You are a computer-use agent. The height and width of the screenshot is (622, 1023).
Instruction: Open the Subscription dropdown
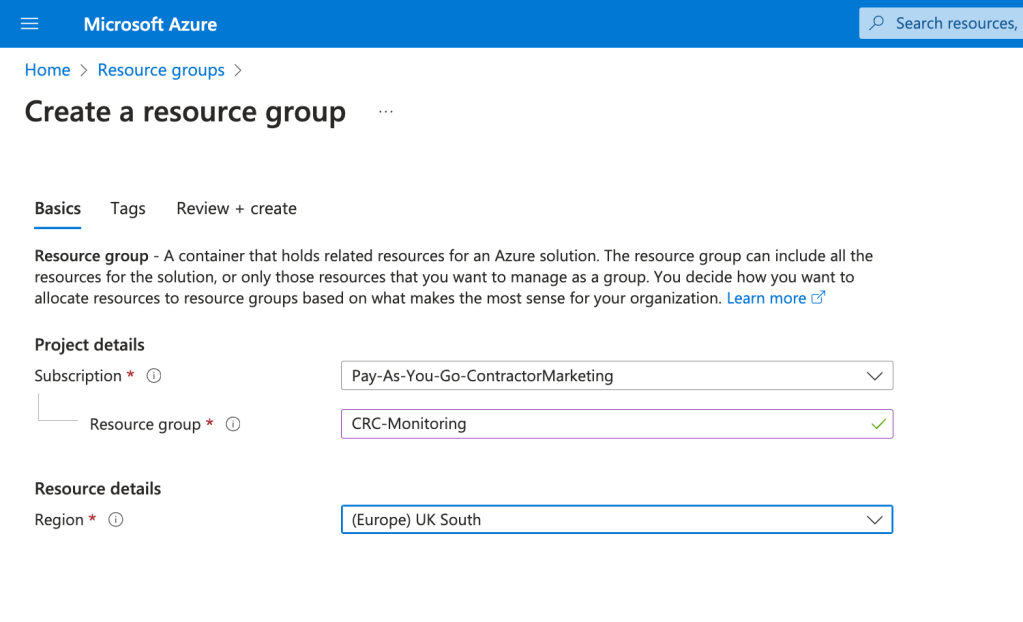[x=617, y=376]
